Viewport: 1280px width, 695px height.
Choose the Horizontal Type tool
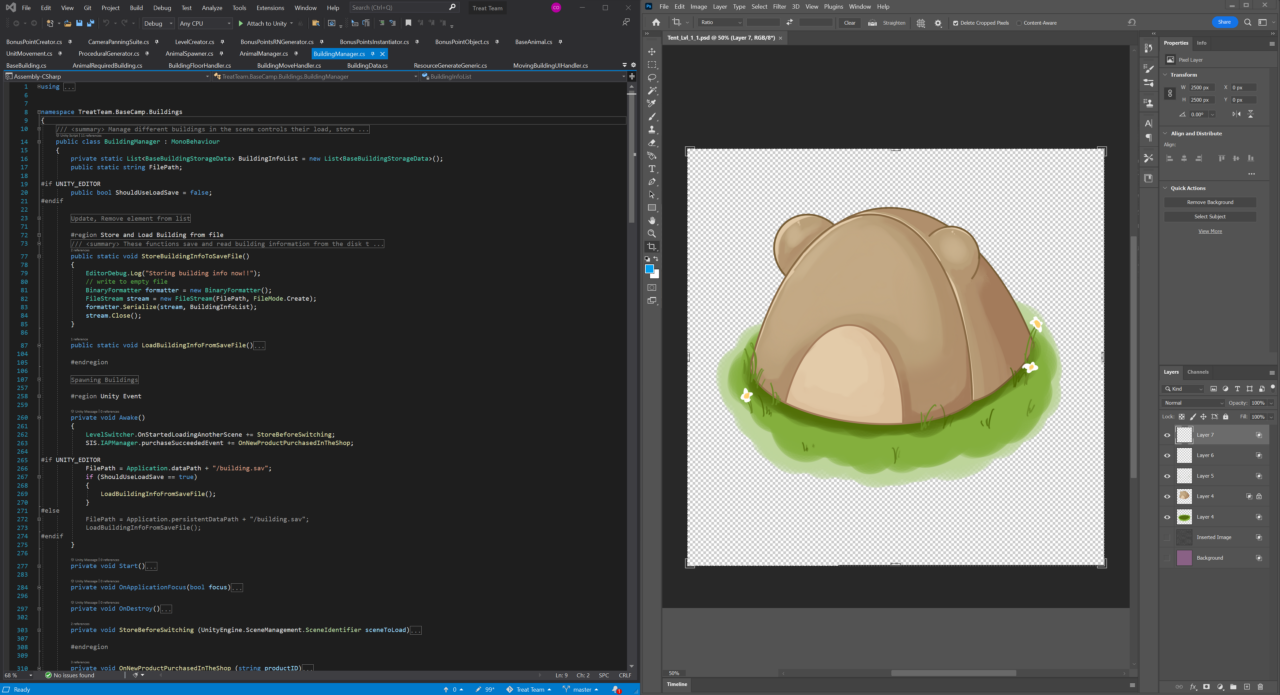(x=652, y=169)
